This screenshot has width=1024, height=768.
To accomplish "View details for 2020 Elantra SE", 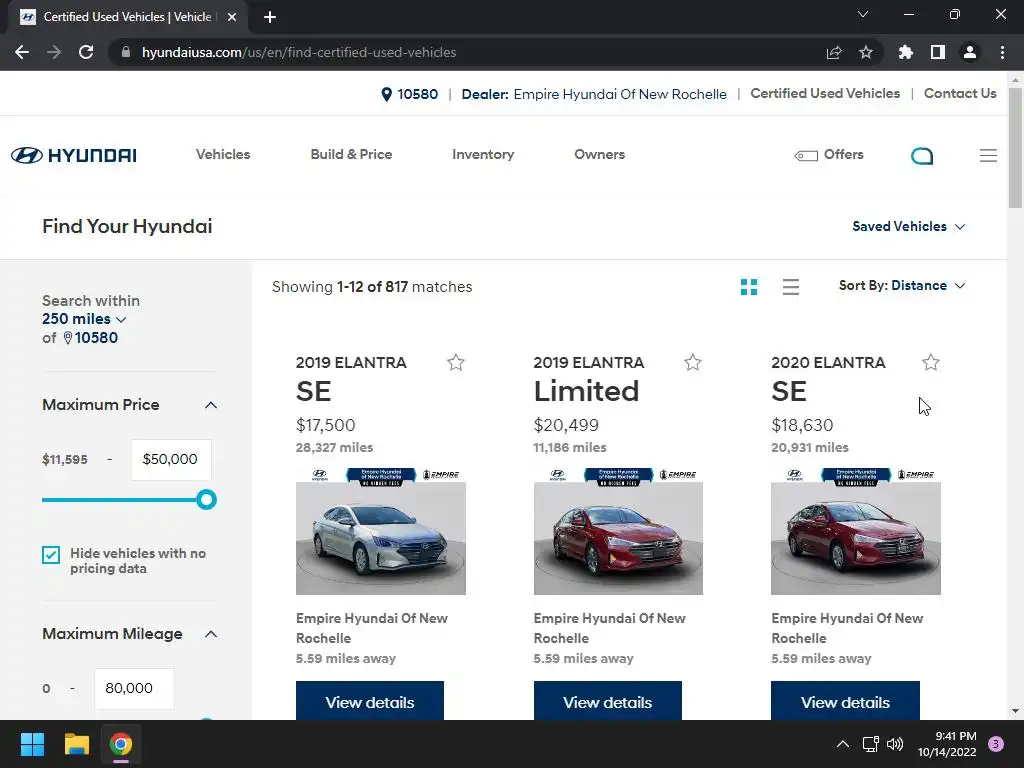I will pos(845,702).
